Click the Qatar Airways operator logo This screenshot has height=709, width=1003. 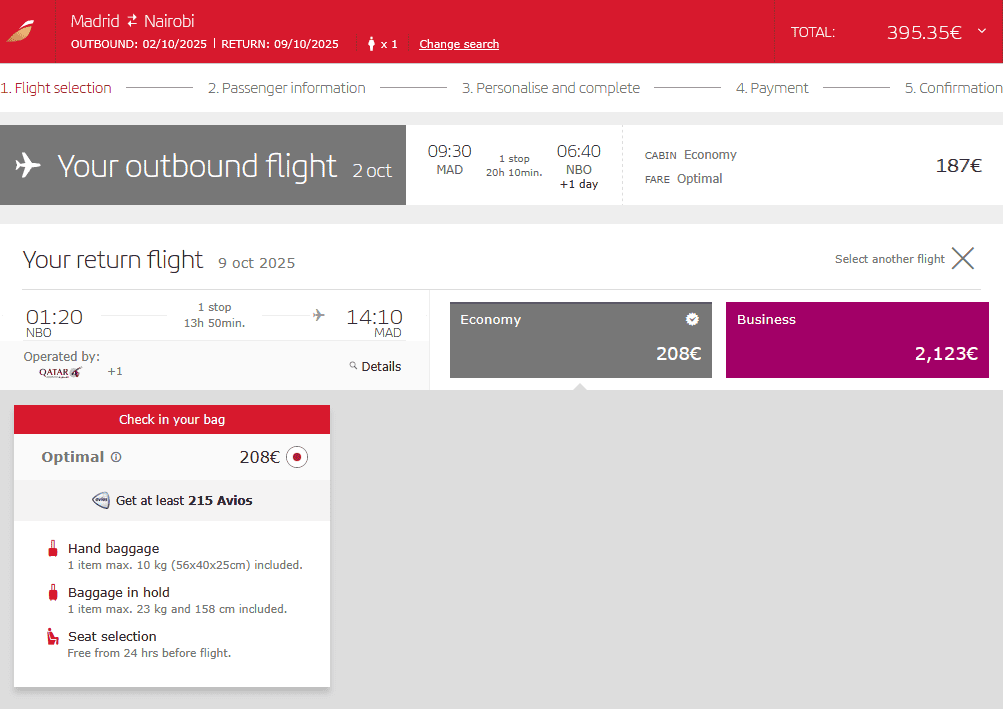pyautogui.click(x=60, y=372)
